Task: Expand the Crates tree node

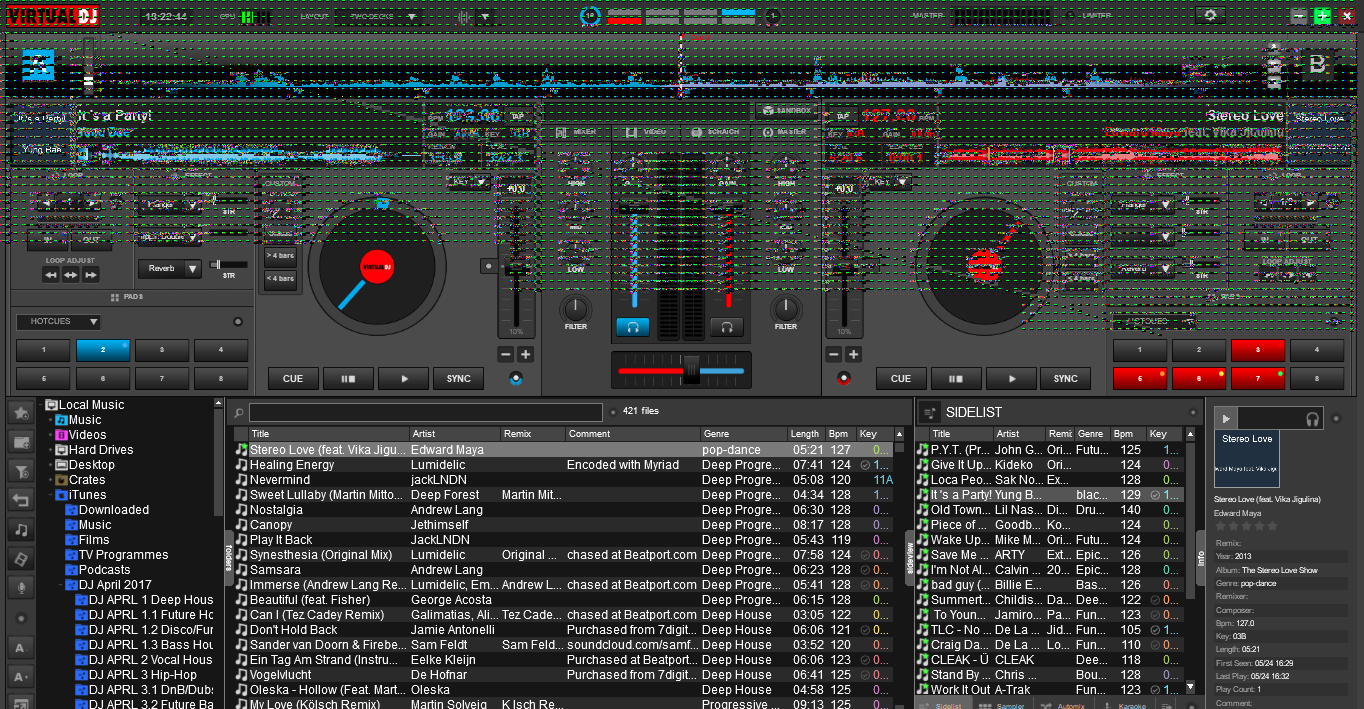Action: pos(50,480)
